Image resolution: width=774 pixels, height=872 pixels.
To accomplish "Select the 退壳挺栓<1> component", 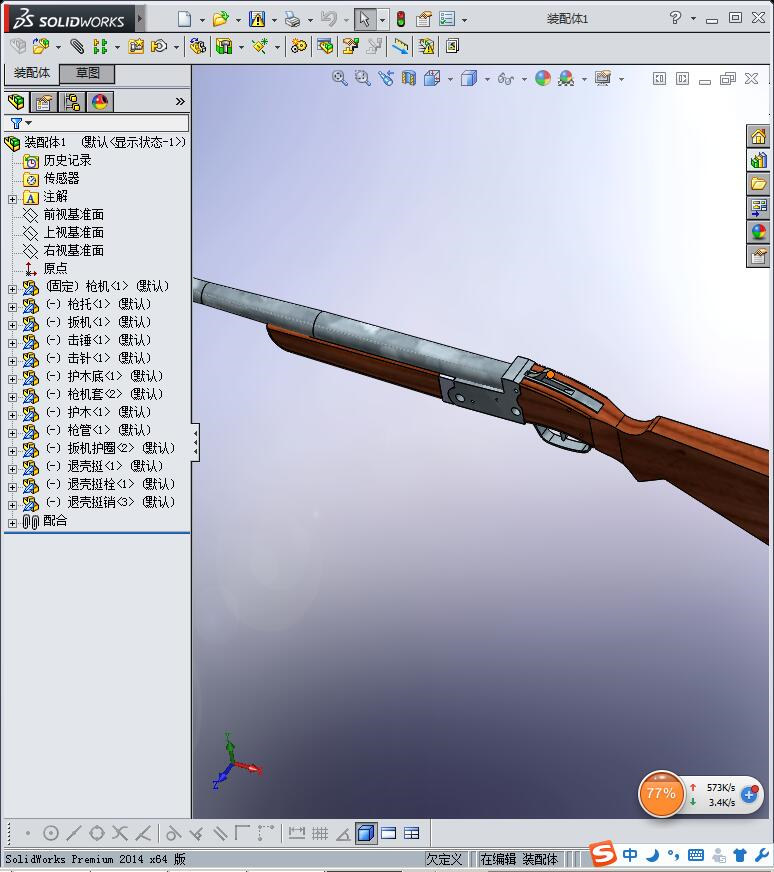I will click(x=110, y=484).
